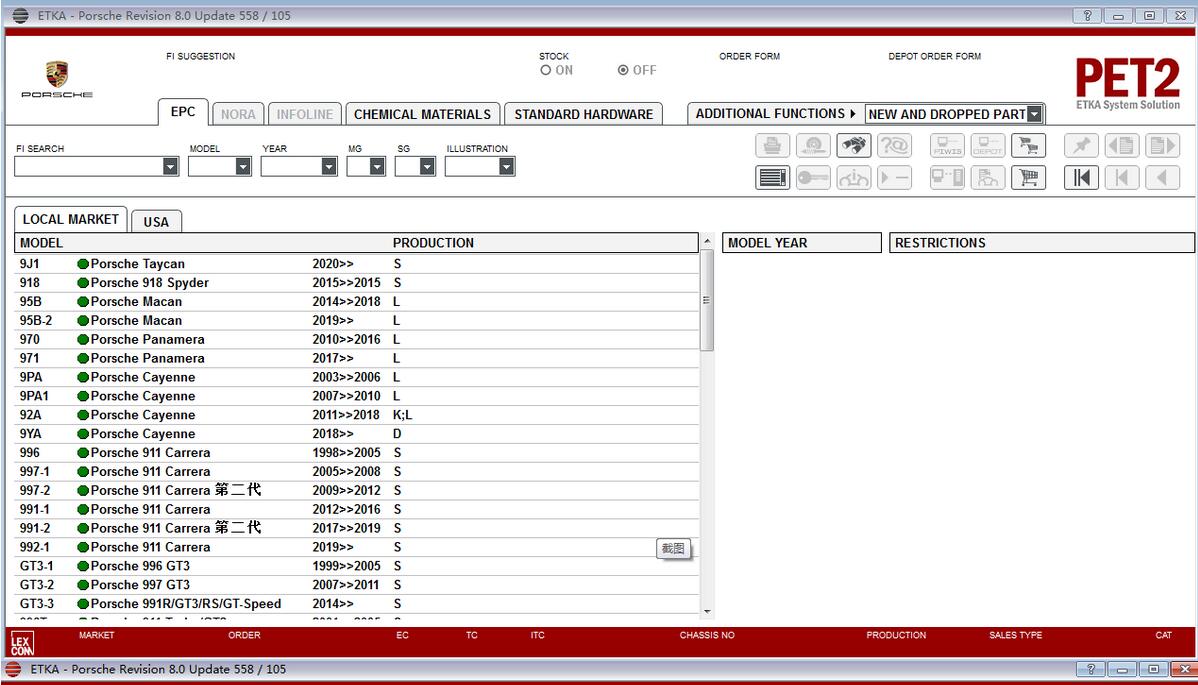
Task: Open the binoculars search tool
Action: click(853, 145)
